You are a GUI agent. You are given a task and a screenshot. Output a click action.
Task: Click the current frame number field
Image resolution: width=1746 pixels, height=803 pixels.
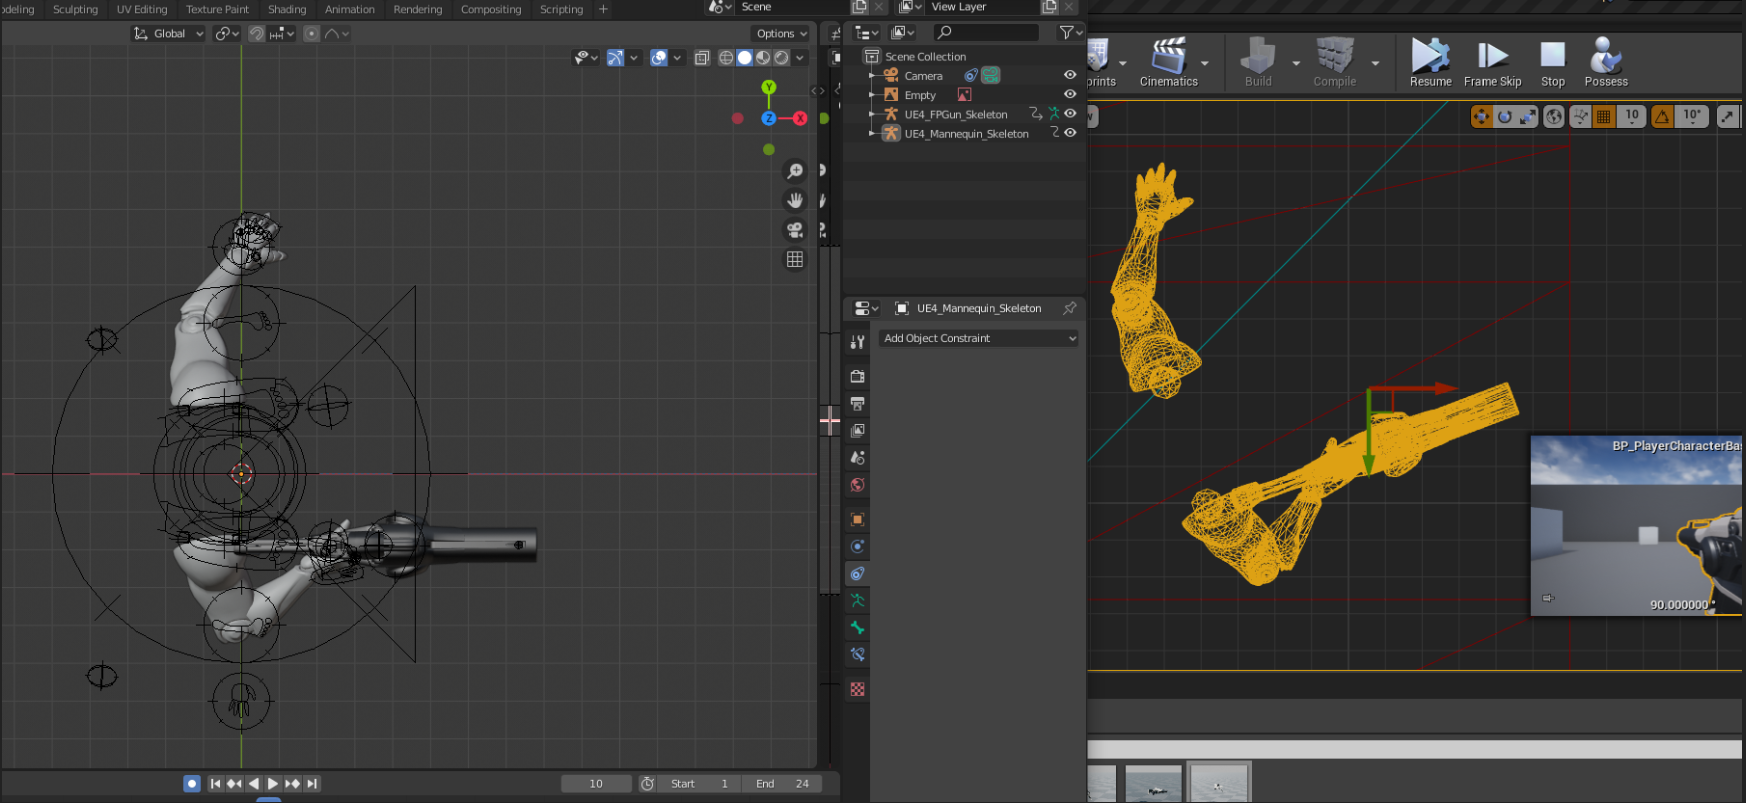coord(596,784)
